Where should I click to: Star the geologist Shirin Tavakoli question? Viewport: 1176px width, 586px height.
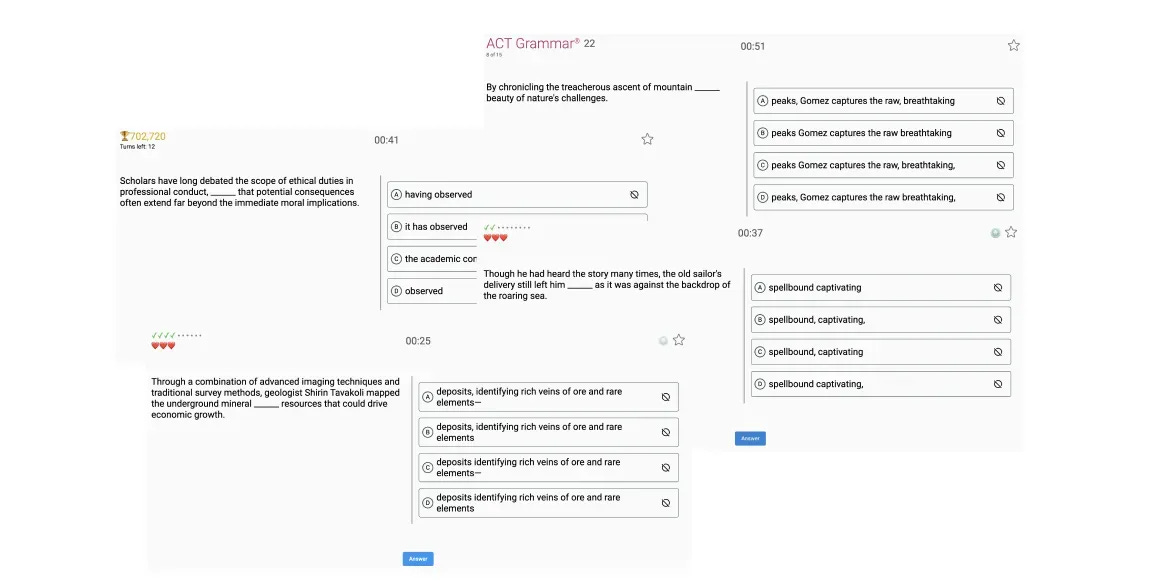[679, 341]
